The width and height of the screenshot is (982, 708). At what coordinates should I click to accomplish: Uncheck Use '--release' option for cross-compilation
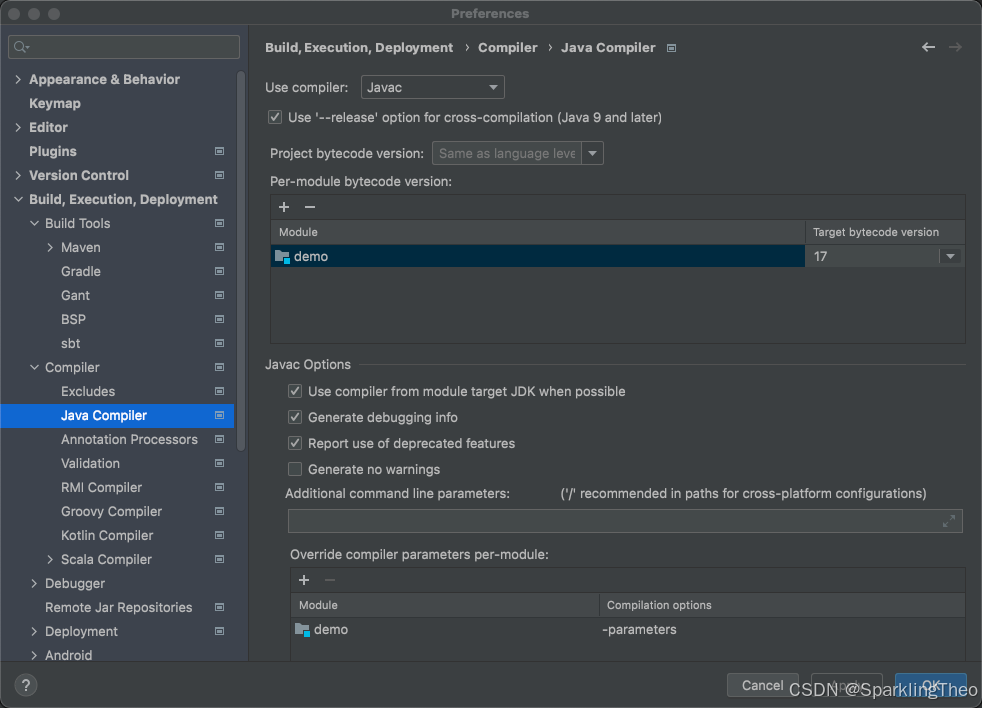tap(274, 117)
